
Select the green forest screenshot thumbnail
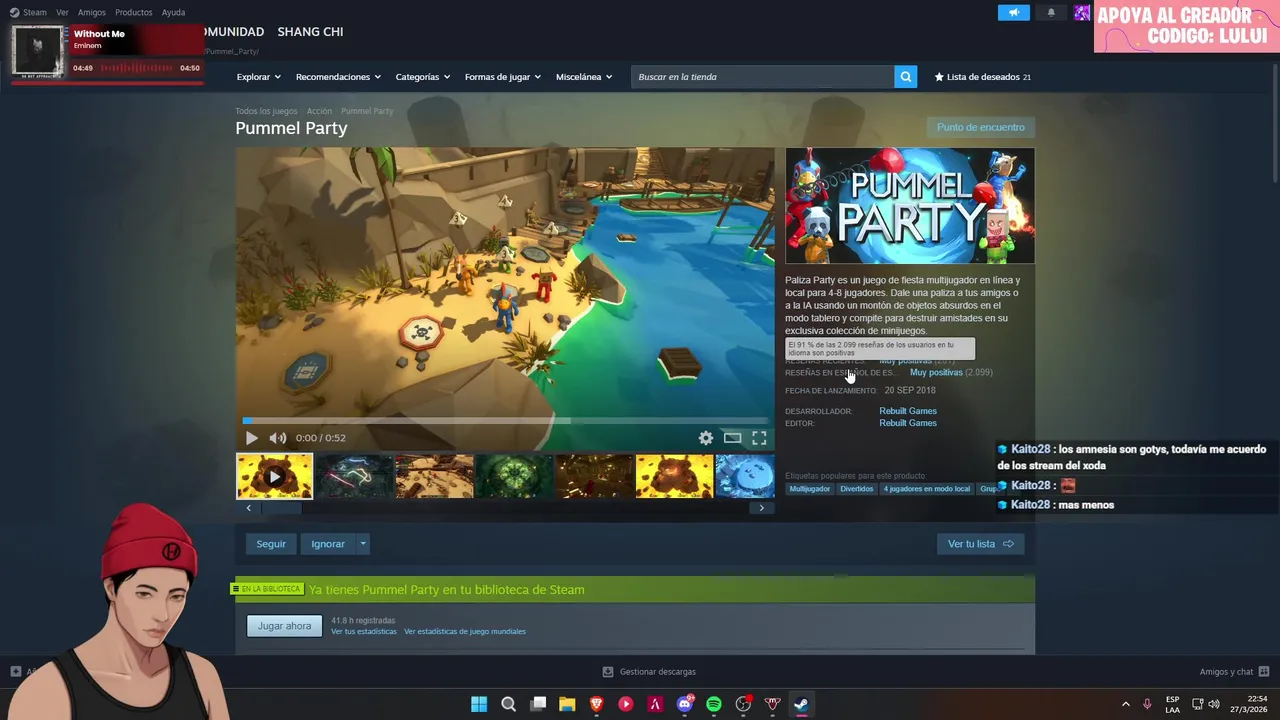(514, 476)
